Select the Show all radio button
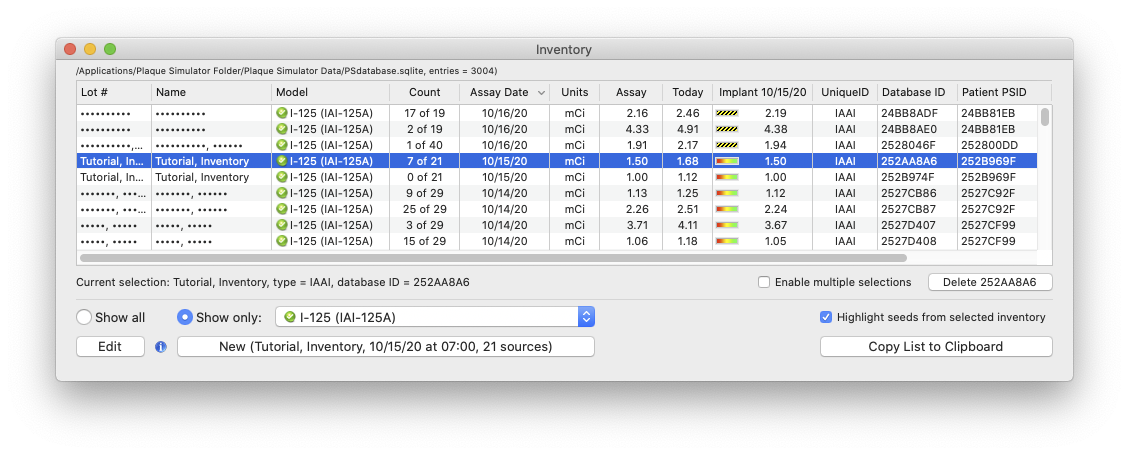Viewport: 1129px width, 455px height. [x=84, y=317]
